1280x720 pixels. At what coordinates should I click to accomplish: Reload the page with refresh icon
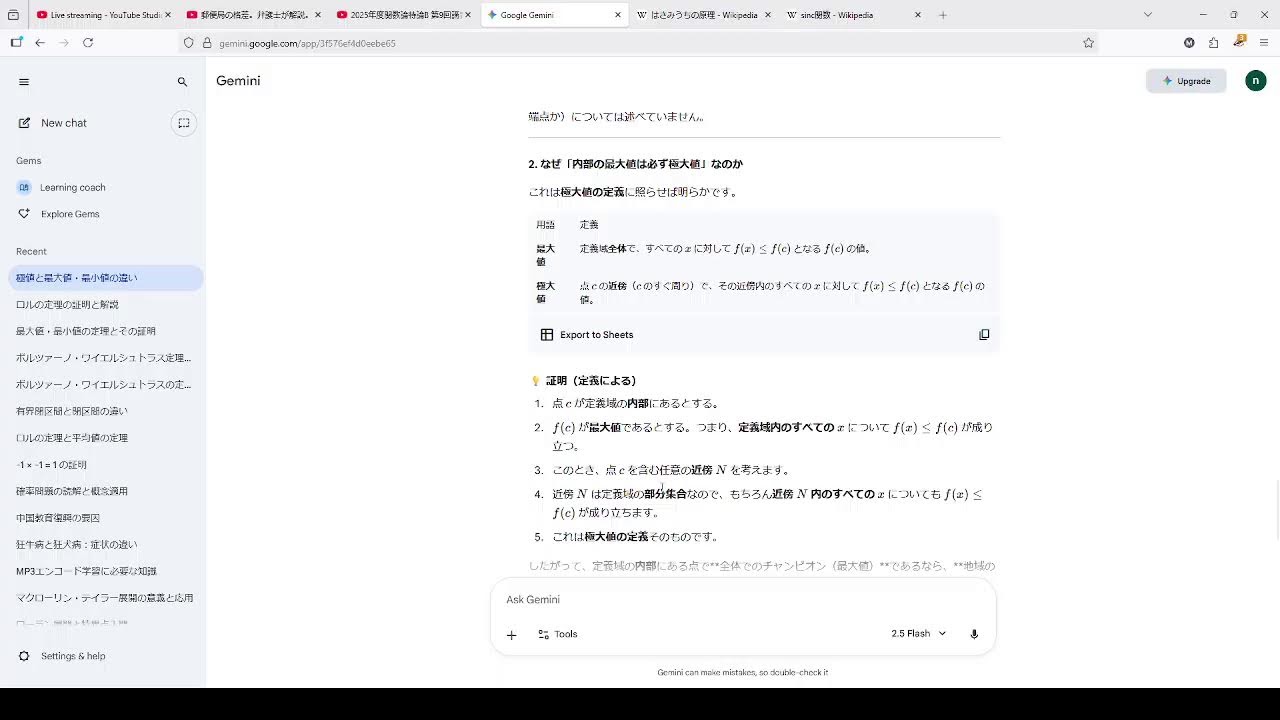tap(88, 43)
